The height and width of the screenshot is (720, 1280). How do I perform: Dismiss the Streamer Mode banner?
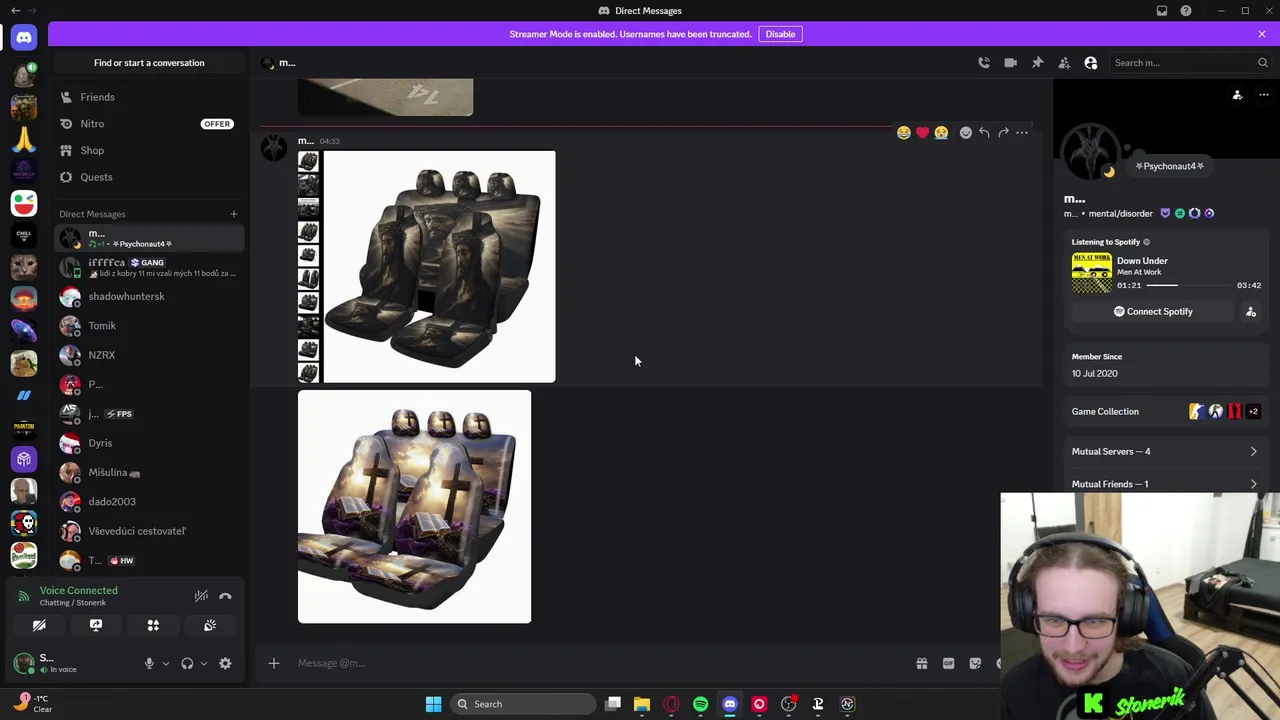(1262, 34)
